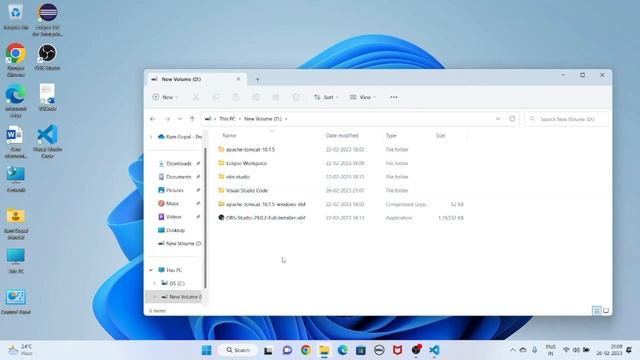Open the See more three-dots menu

pyautogui.click(x=393, y=97)
